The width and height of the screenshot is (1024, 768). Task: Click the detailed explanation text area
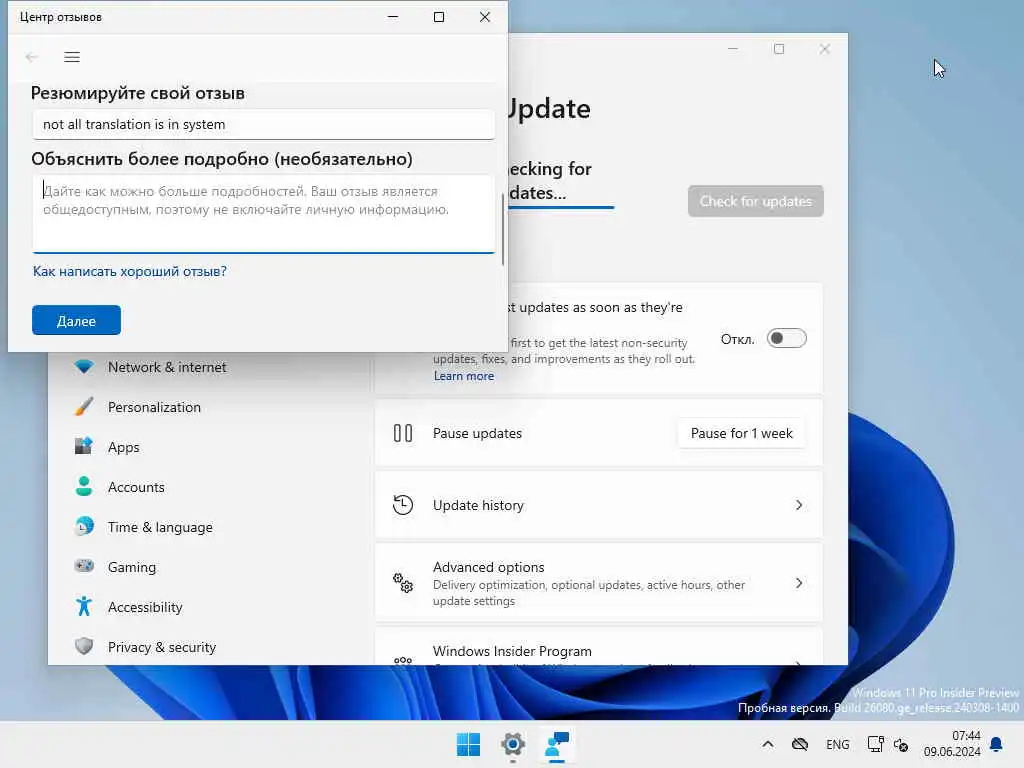pos(263,214)
